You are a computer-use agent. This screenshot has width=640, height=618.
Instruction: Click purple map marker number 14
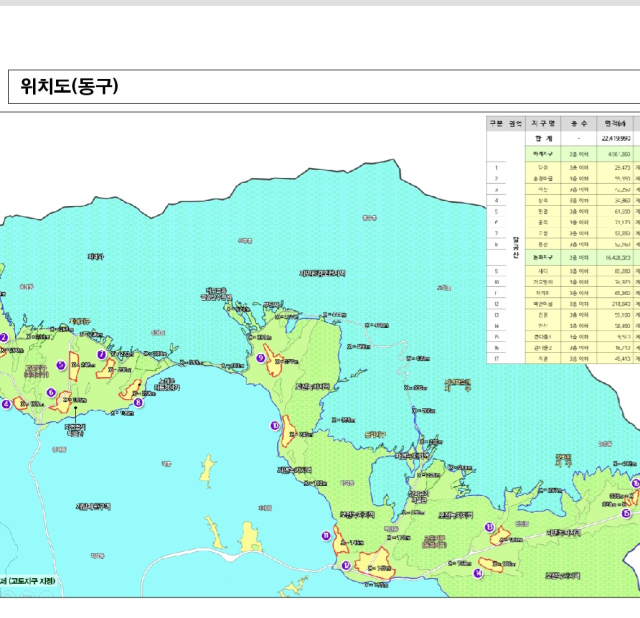click(478, 574)
